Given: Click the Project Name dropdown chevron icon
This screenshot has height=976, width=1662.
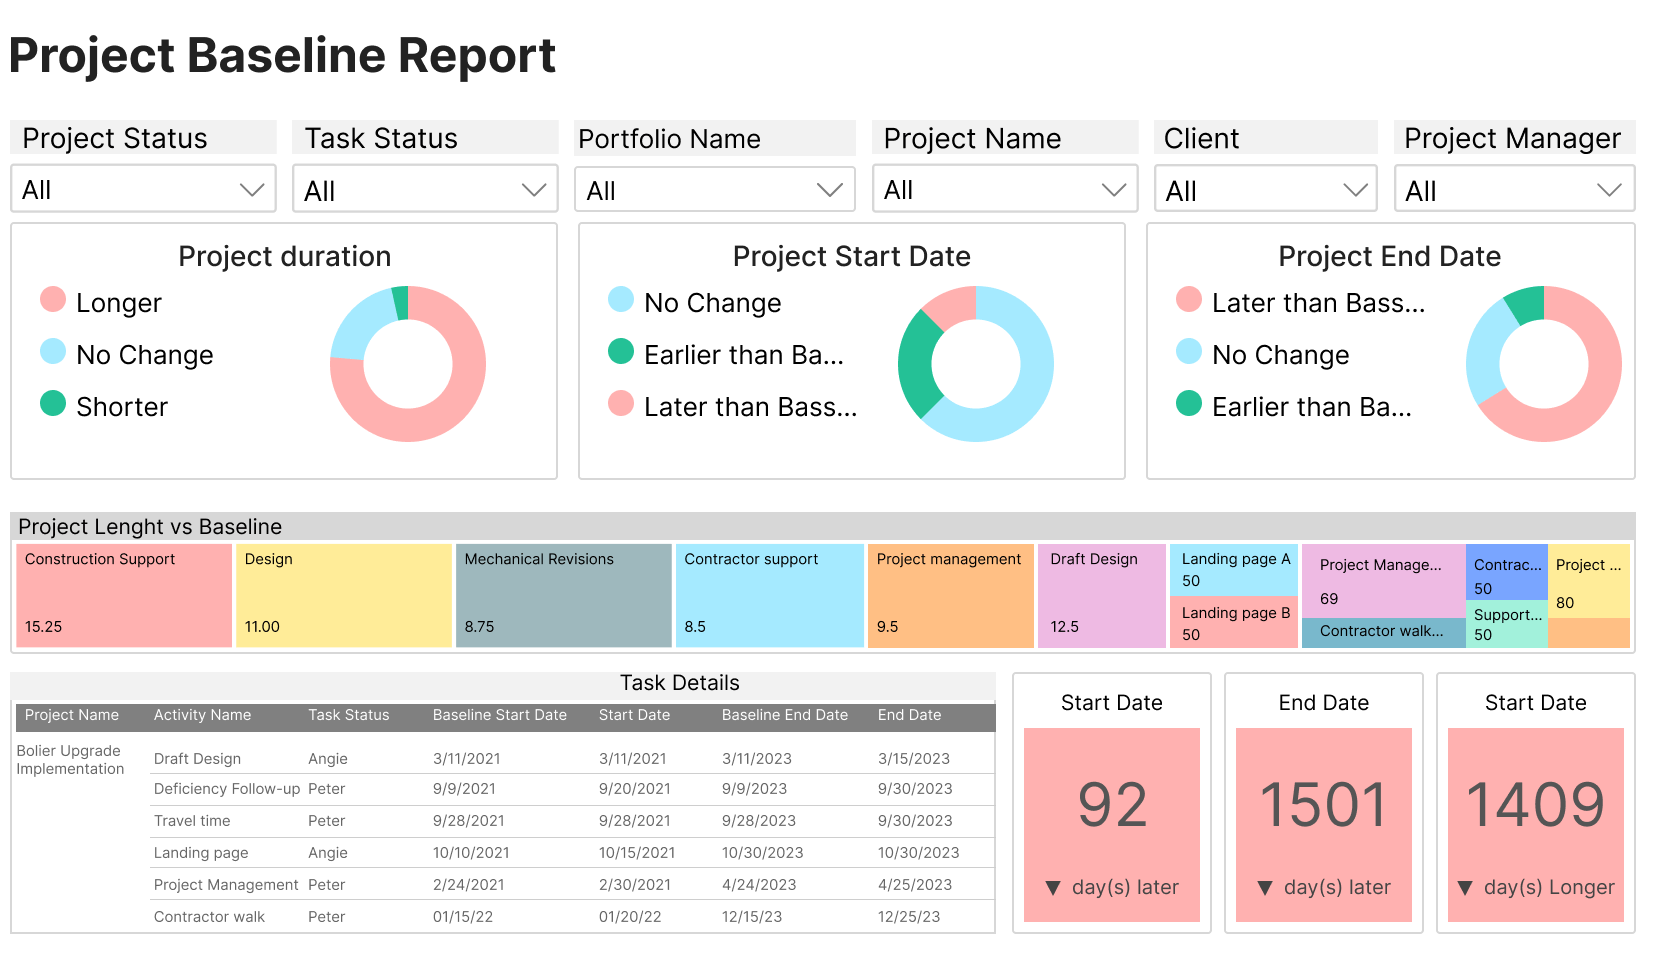Looking at the screenshot, I should (1115, 189).
